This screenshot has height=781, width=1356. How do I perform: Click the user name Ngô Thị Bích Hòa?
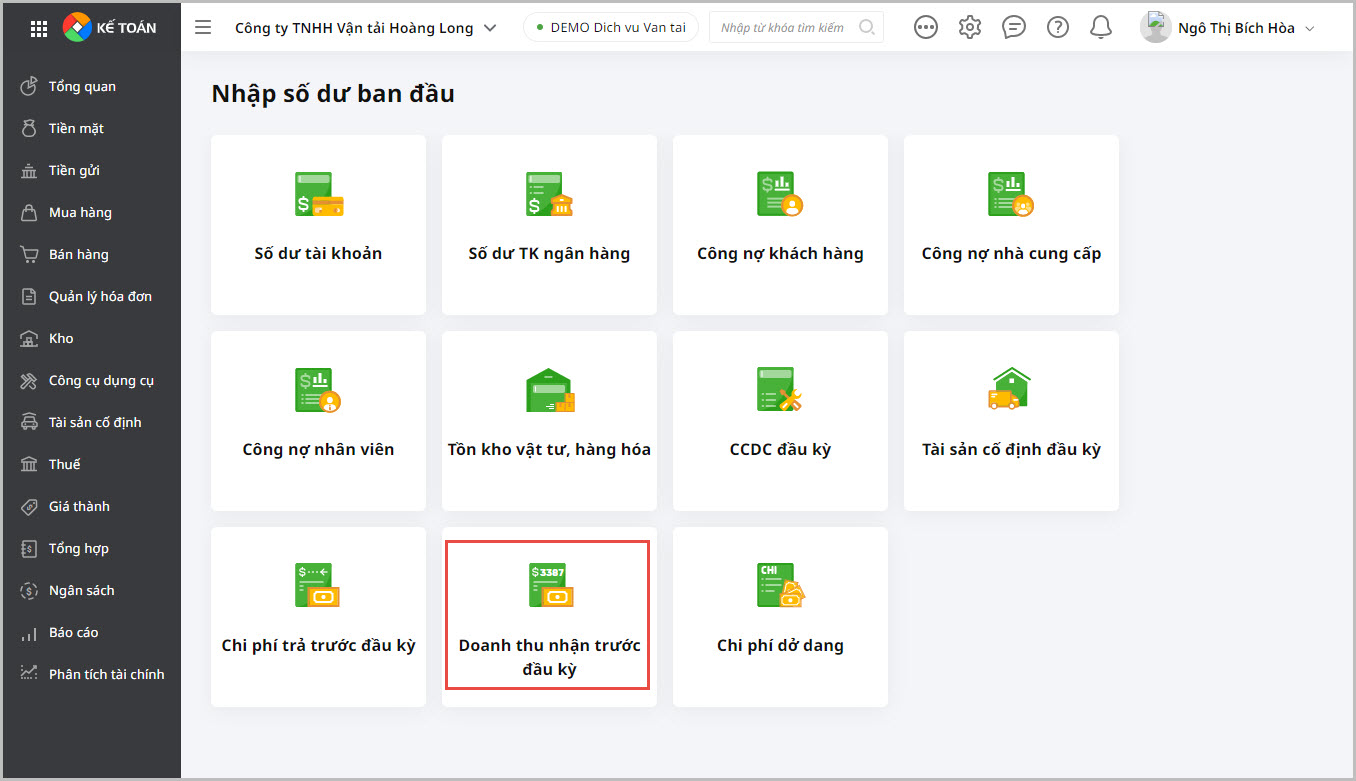(x=1236, y=28)
